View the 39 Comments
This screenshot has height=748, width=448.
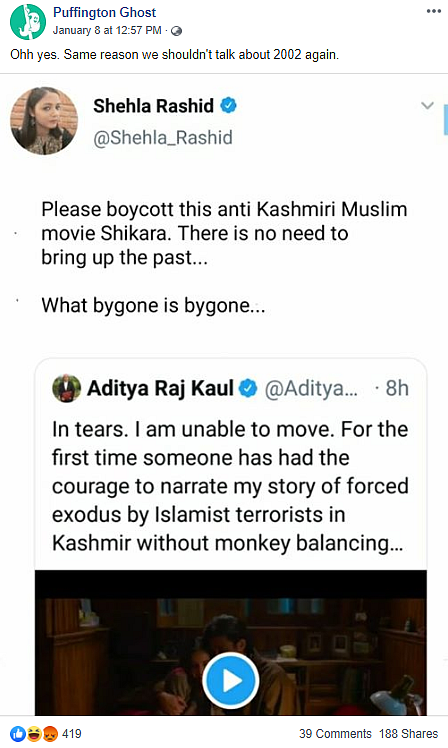pos(335,734)
